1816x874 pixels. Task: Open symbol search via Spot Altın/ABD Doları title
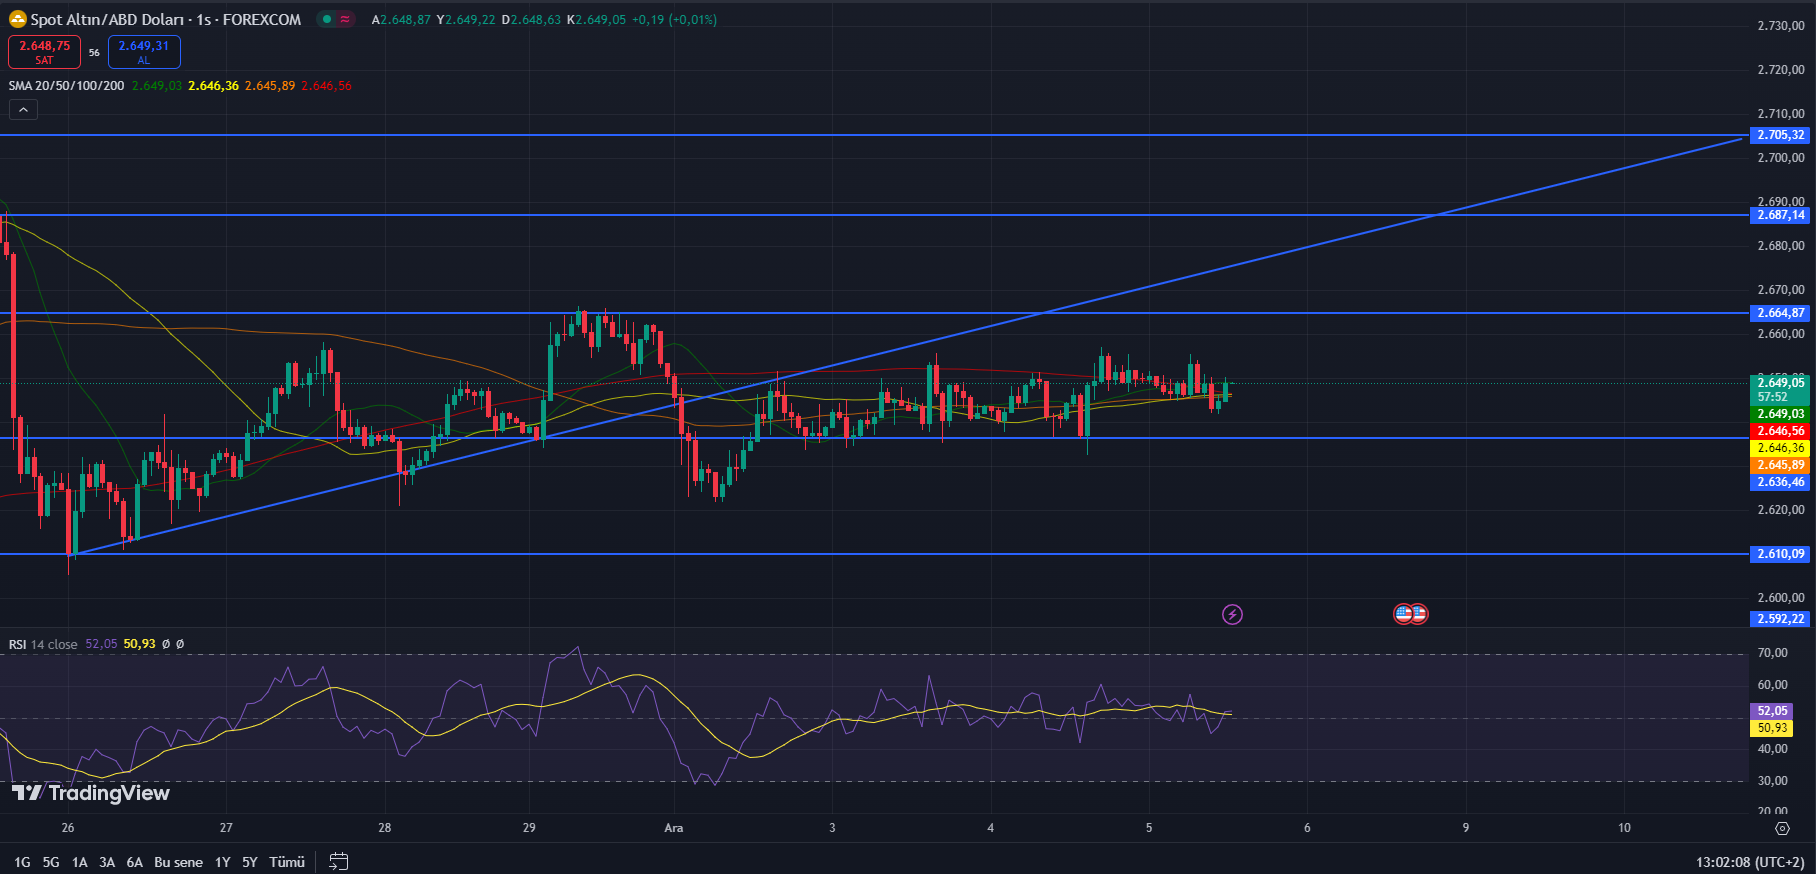107,19
